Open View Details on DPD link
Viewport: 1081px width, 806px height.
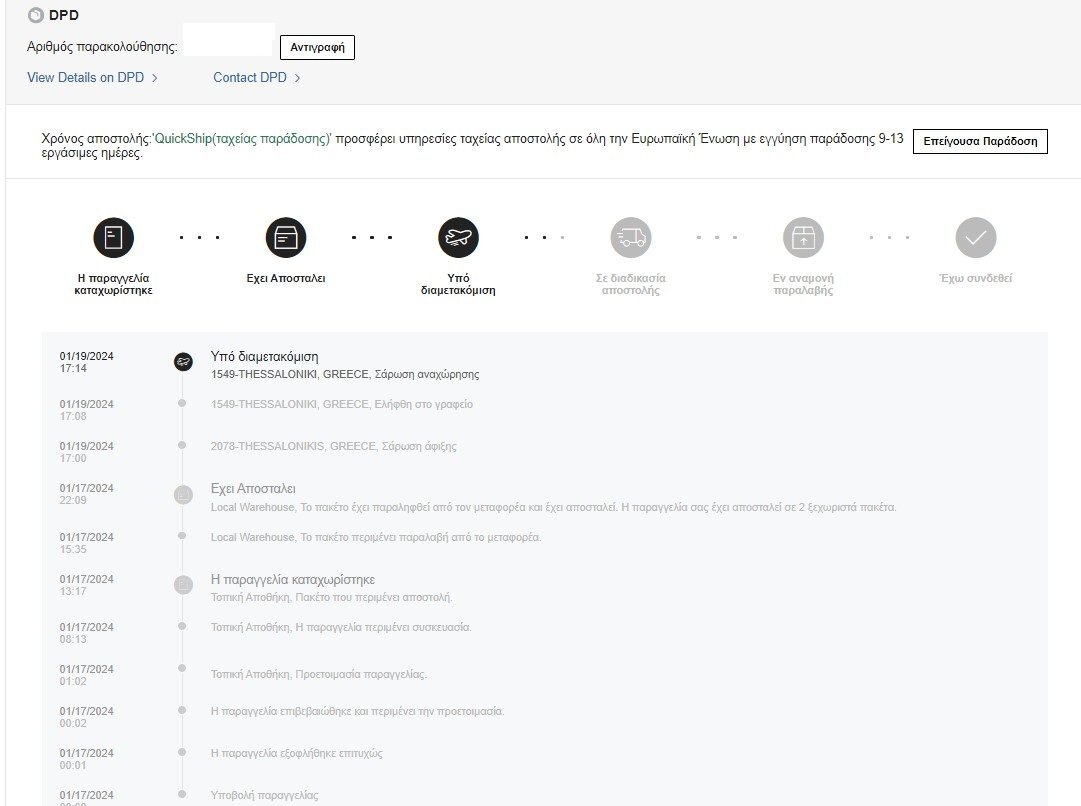point(85,77)
